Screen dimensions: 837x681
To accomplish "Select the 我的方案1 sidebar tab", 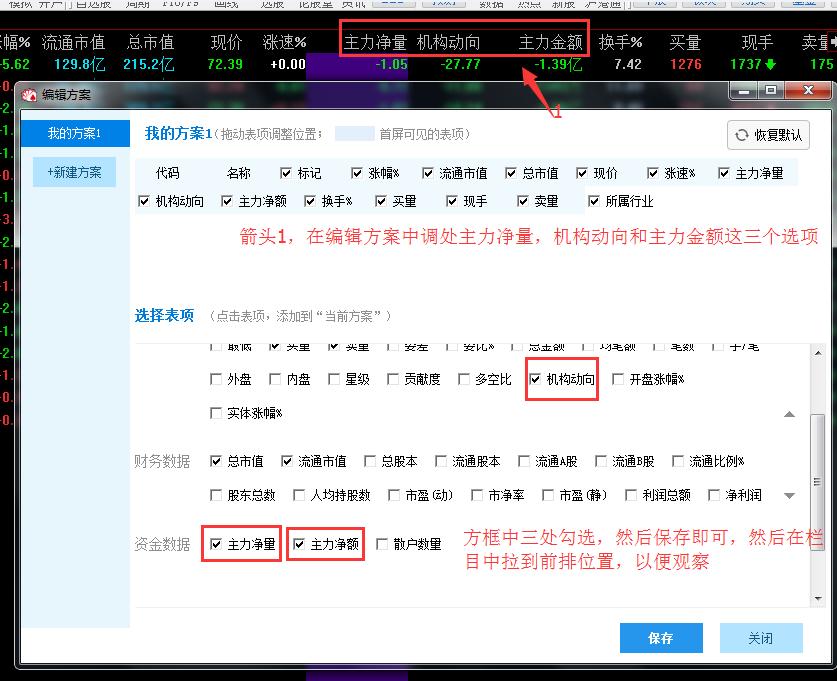I will (x=74, y=131).
